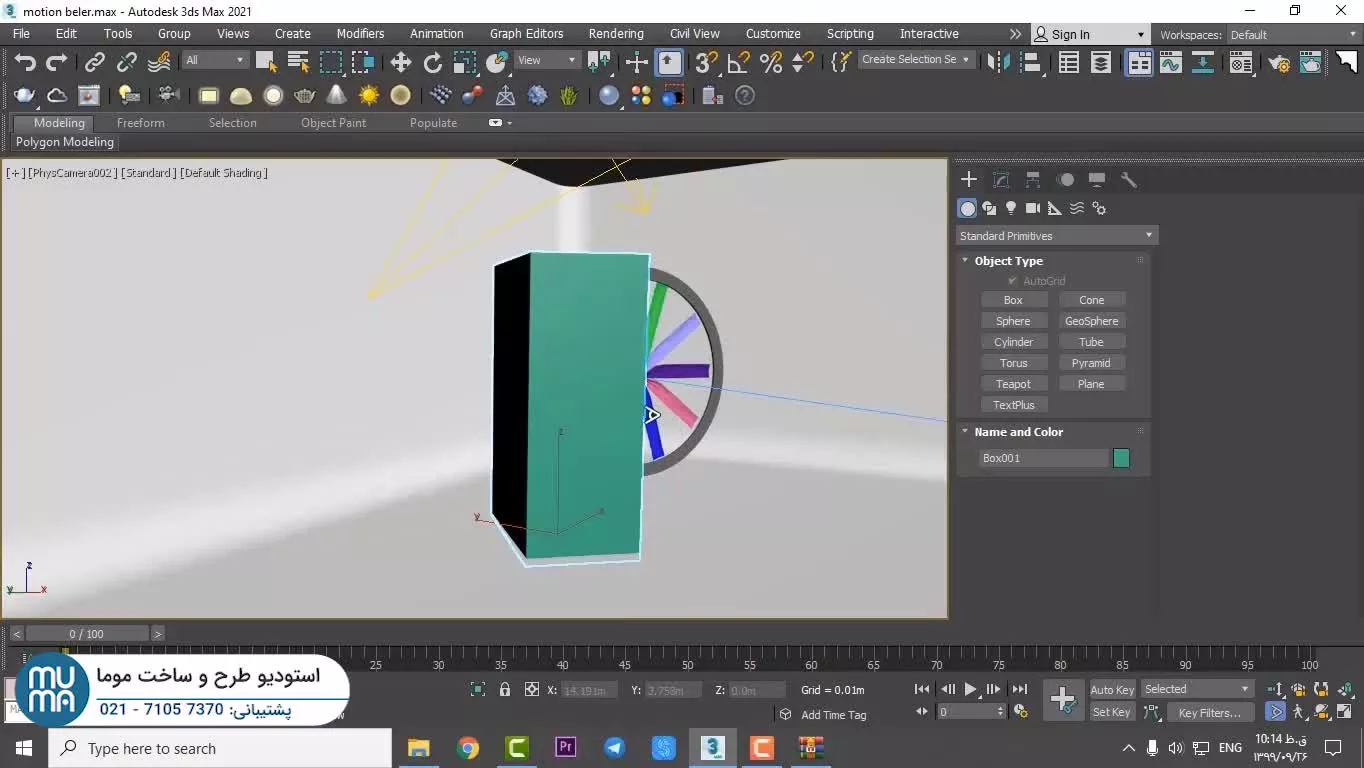Show Cameras creation category

(1033, 208)
